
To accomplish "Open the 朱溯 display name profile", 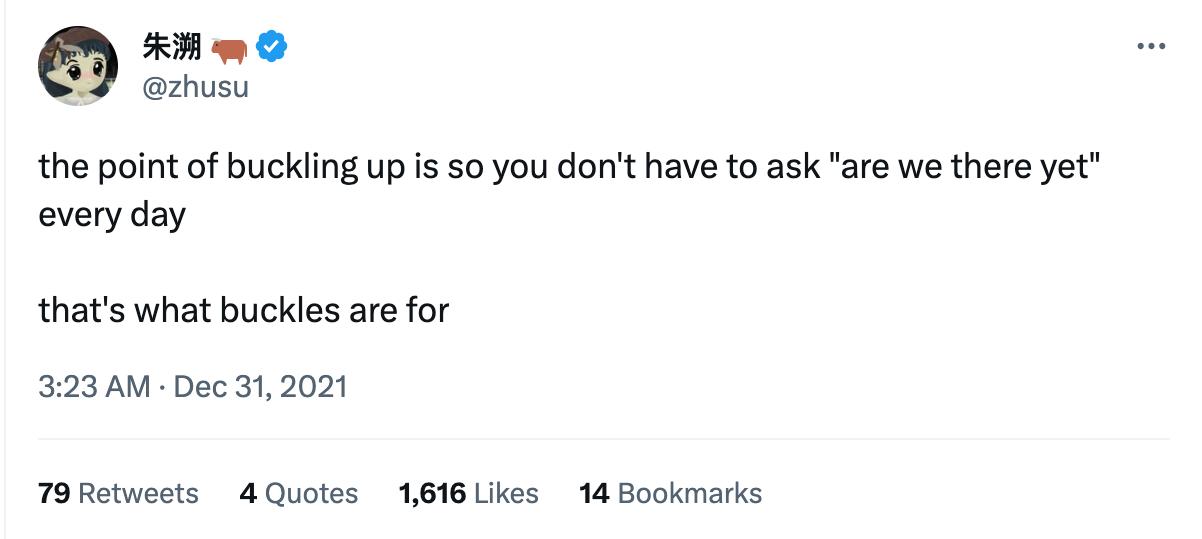I will point(173,46).
